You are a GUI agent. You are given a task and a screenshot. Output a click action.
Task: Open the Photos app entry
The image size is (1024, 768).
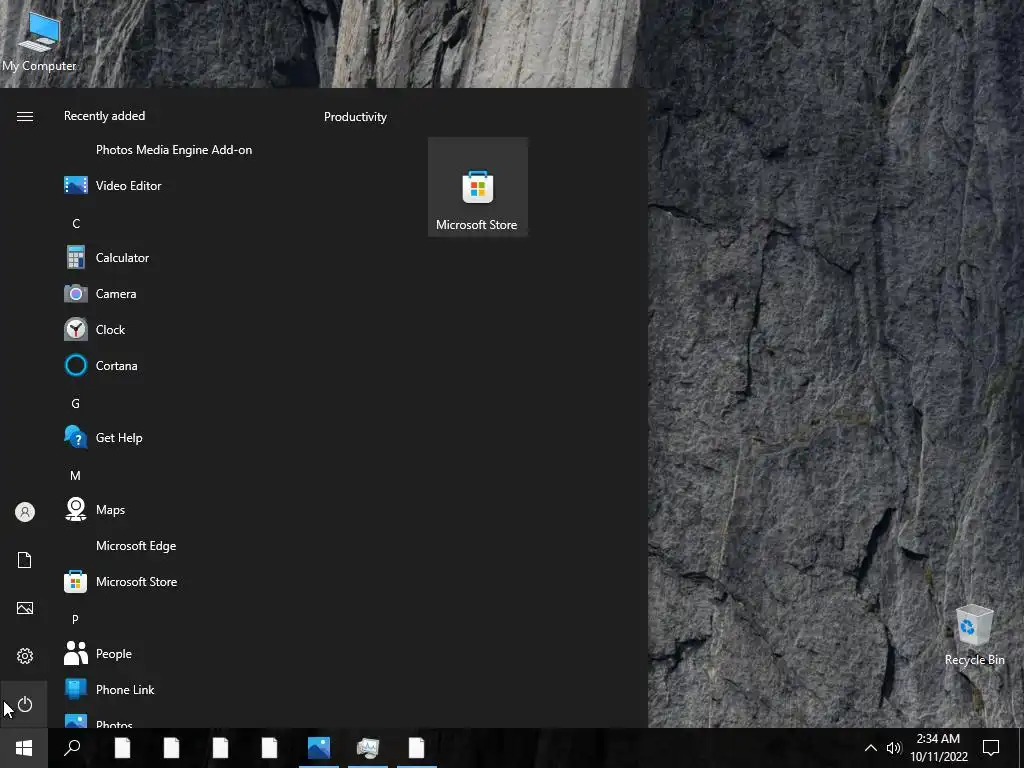coord(176,721)
